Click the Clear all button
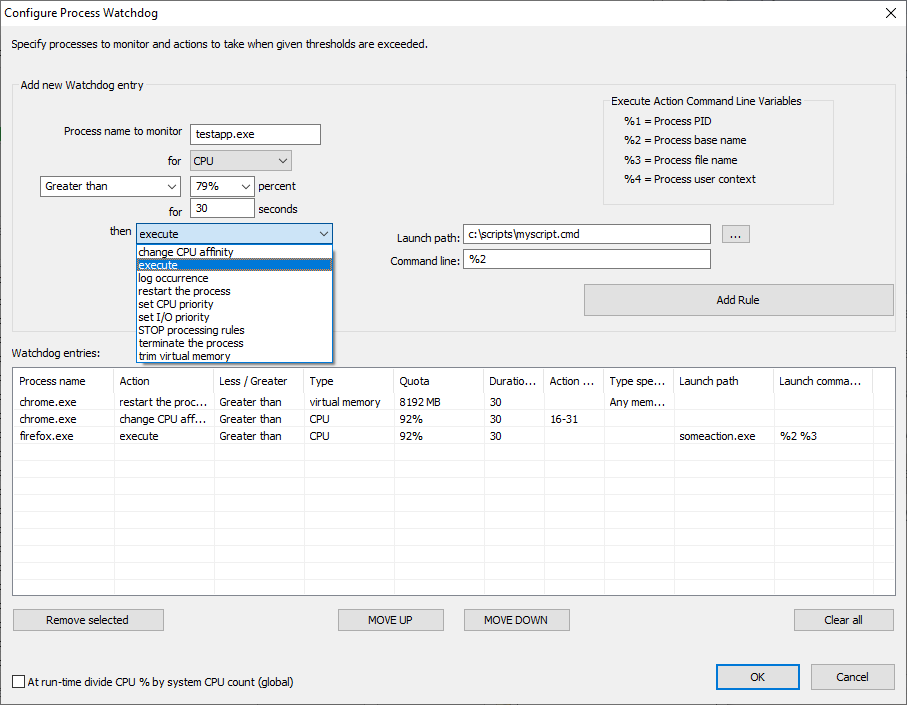Viewport: 907px width, 705px height. pyautogui.click(x=843, y=619)
